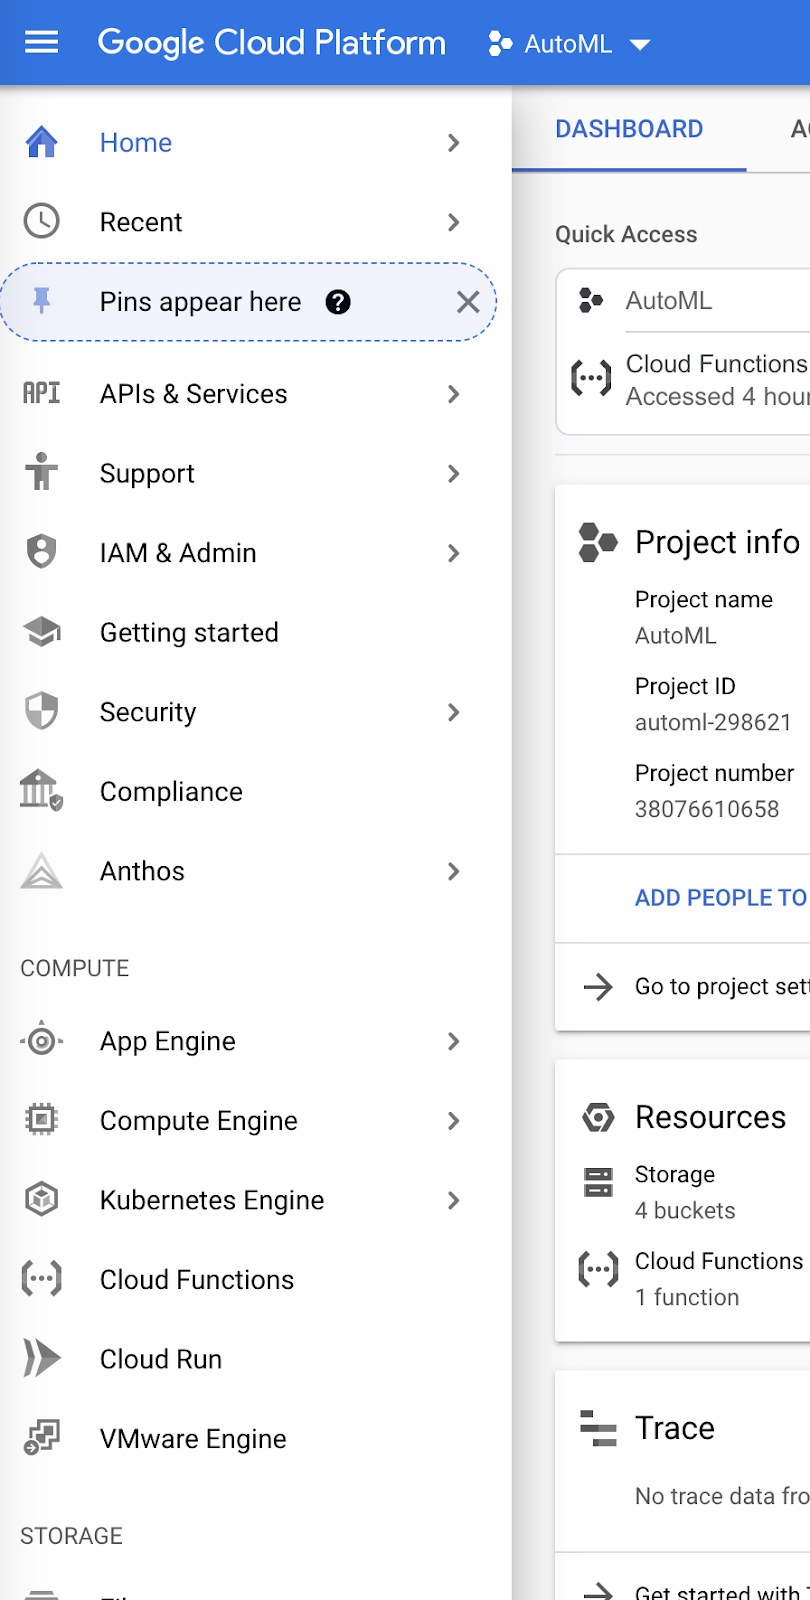Open the AutoML project selector dropdown
Screen dimensions: 810x1600
point(568,43)
